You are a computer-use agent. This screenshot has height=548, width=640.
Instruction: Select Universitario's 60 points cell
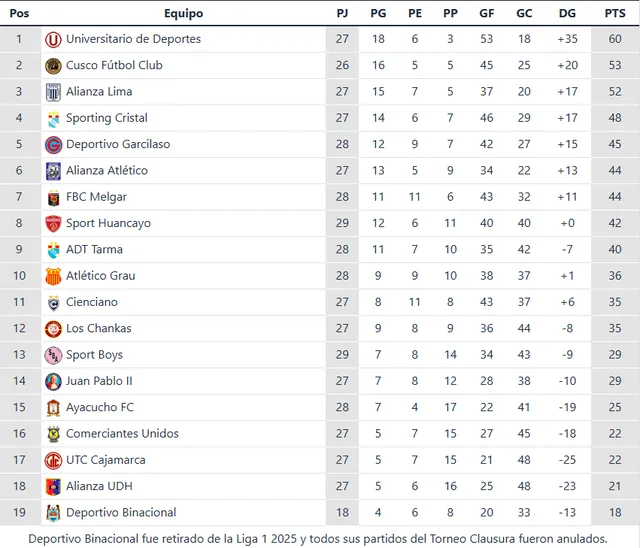point(615,39)
